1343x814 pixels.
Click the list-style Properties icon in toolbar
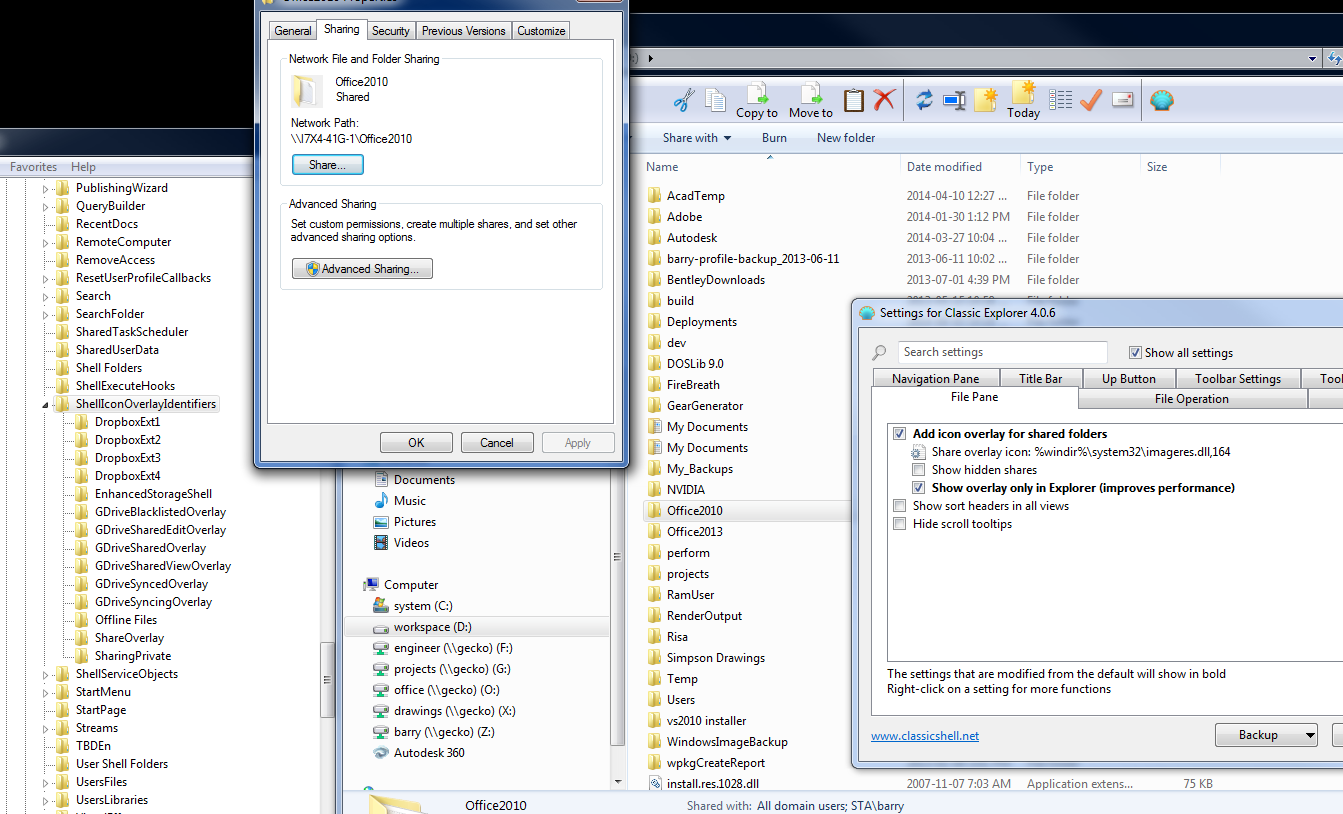1061,100
